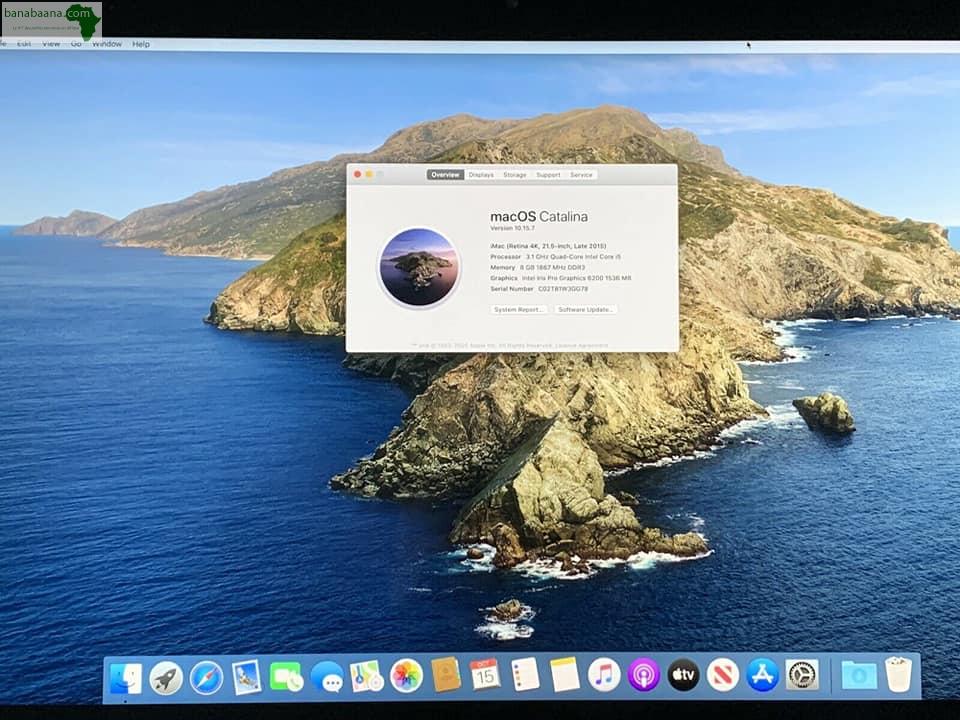
Task: Open System Preferences gear icon
Action: [802, 675]
